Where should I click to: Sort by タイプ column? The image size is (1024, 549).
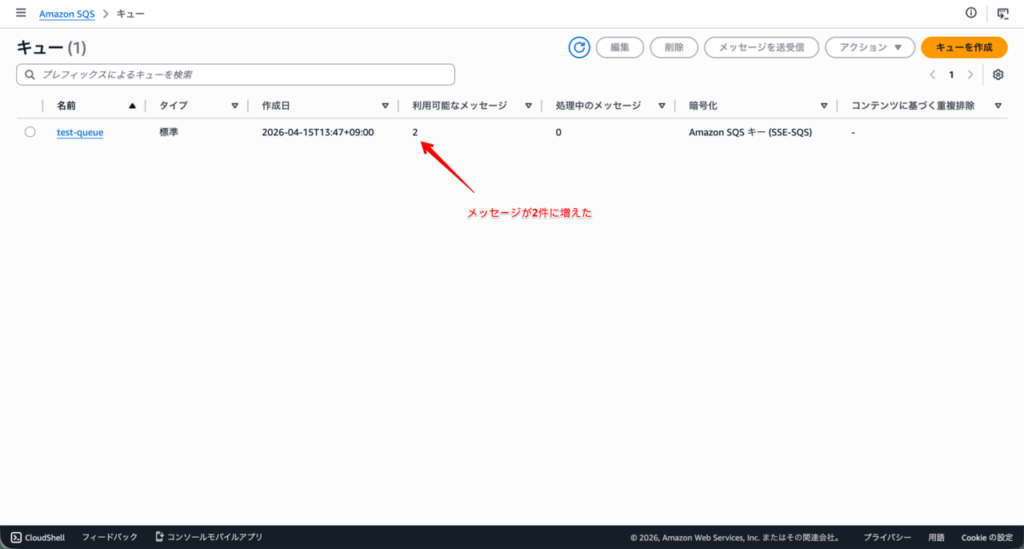234,106
